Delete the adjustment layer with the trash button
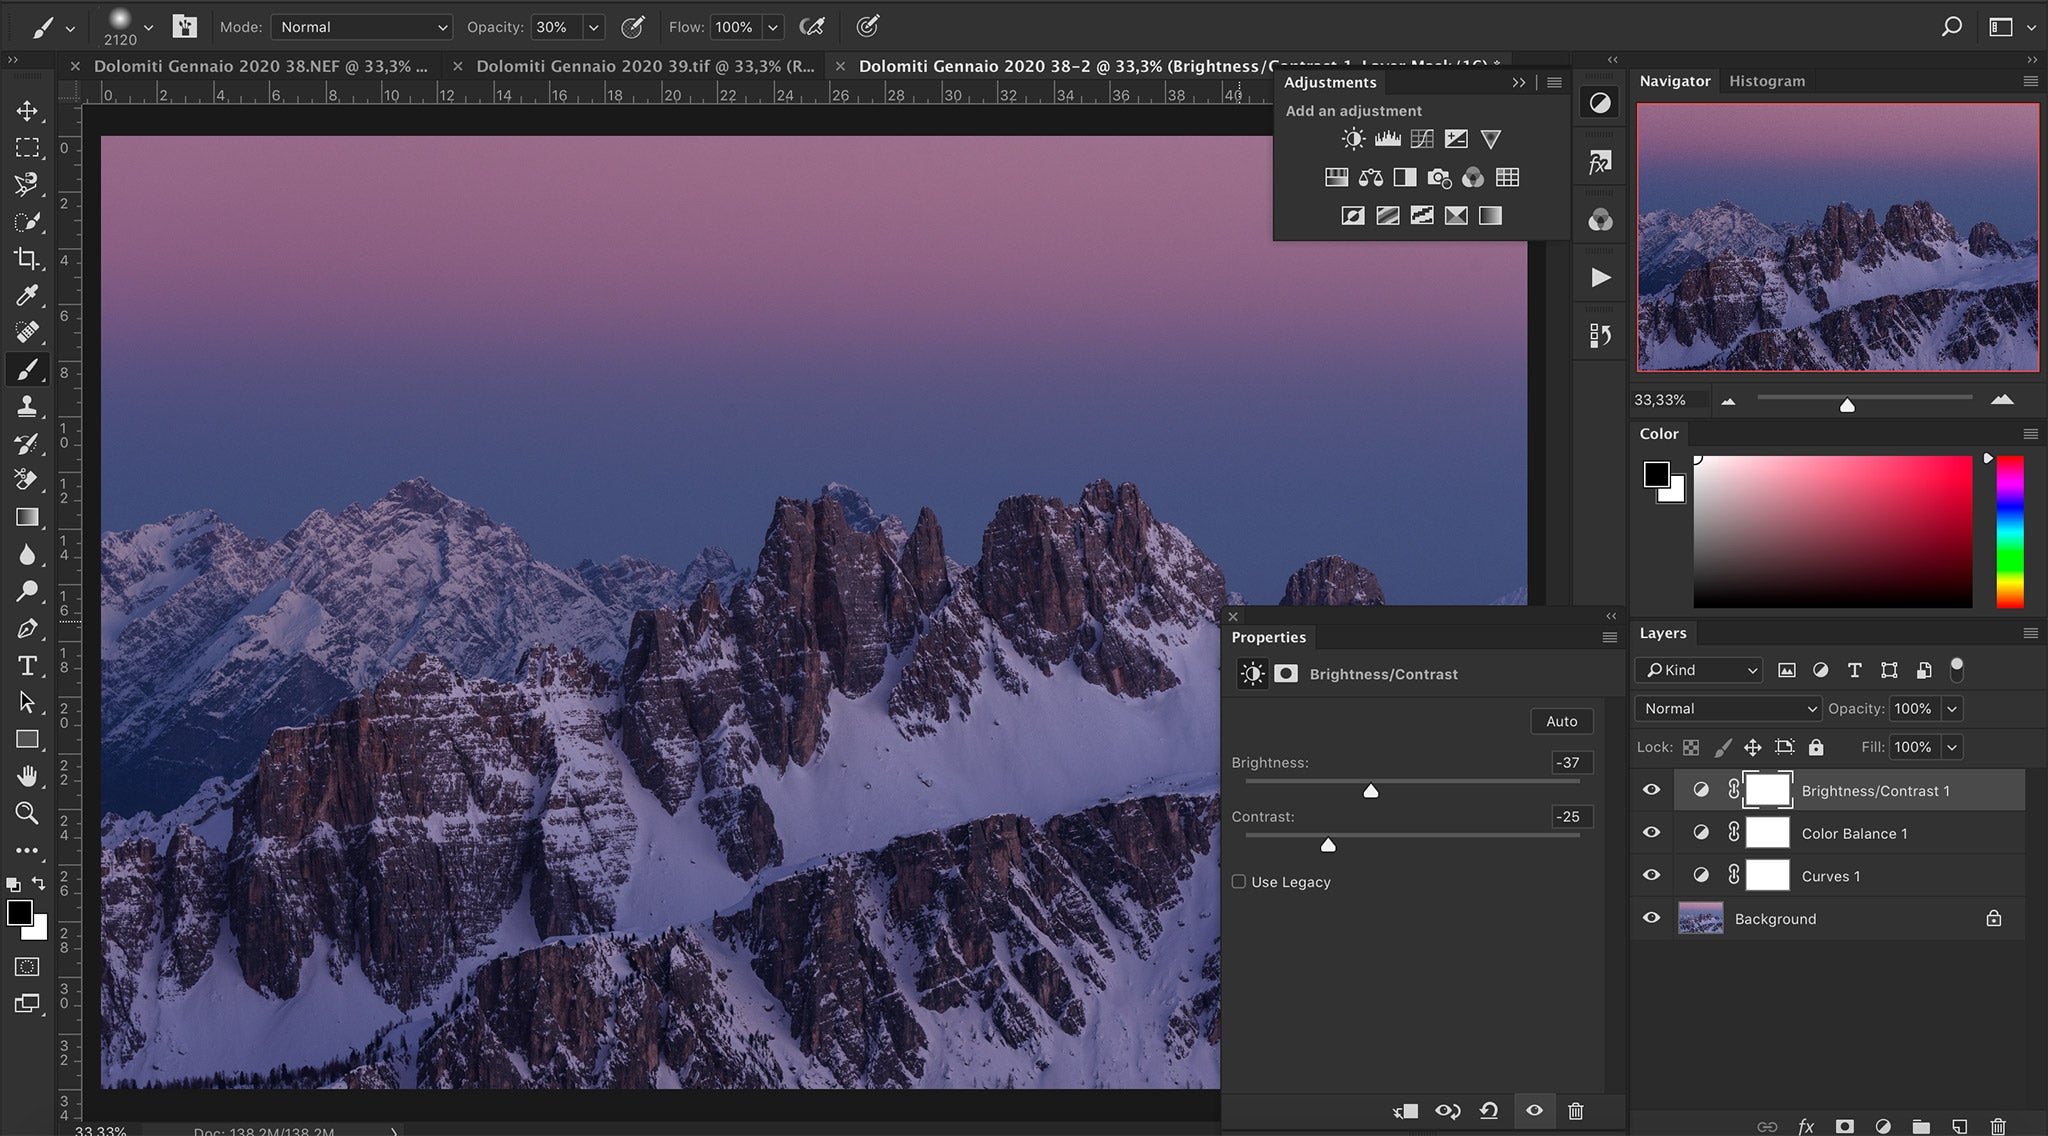The image size is (2048, 1136). coord(1576,1110)
